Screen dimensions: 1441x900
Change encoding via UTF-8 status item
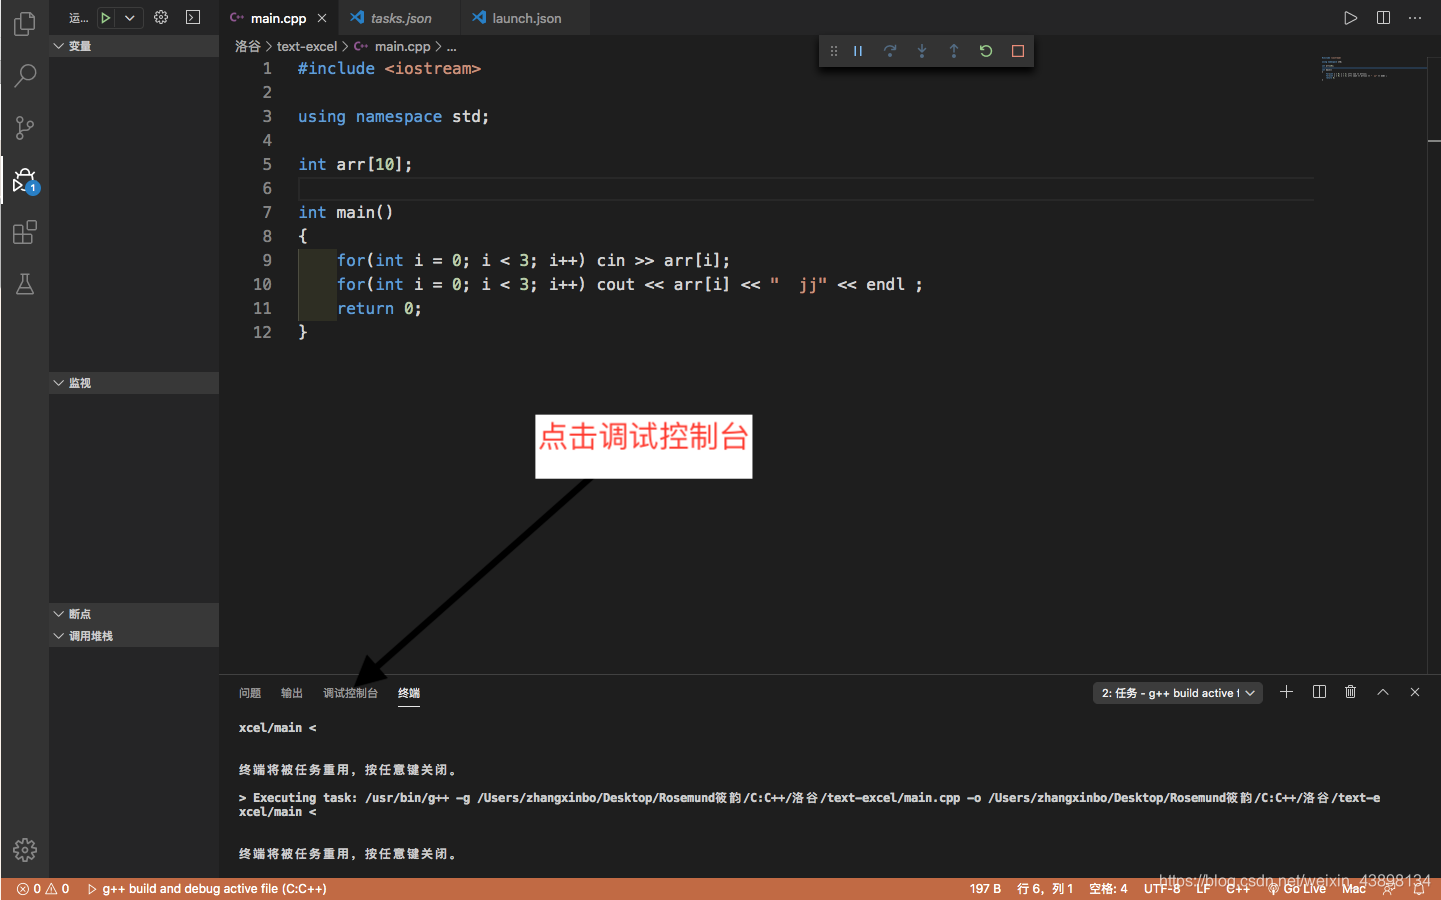(1162, 889)
